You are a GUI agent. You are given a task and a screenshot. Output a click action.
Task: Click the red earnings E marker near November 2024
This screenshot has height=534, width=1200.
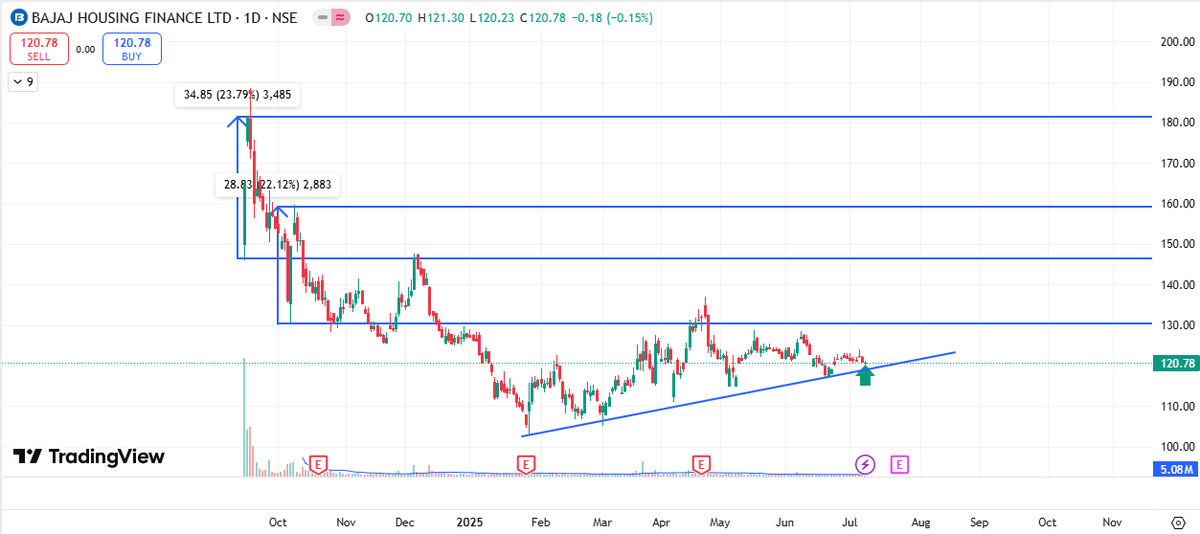point(319,464)
